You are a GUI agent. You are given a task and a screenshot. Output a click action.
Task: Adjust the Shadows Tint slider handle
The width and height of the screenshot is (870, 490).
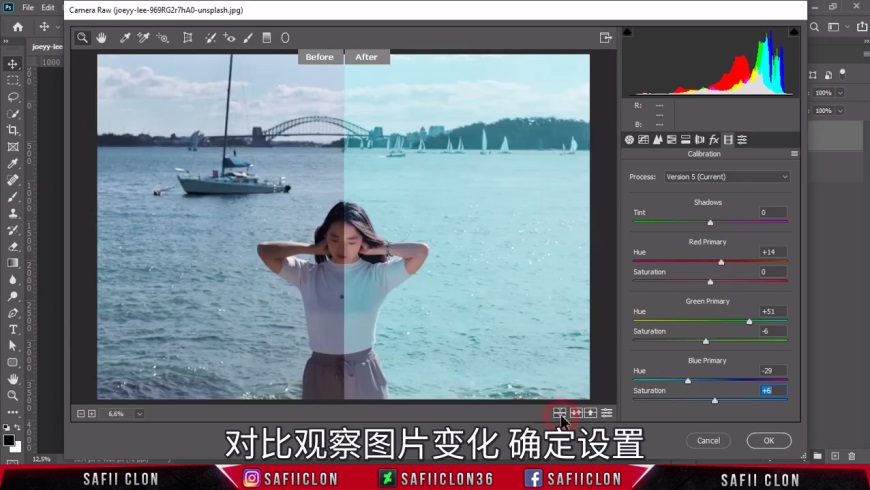click(x=710, y=223)
